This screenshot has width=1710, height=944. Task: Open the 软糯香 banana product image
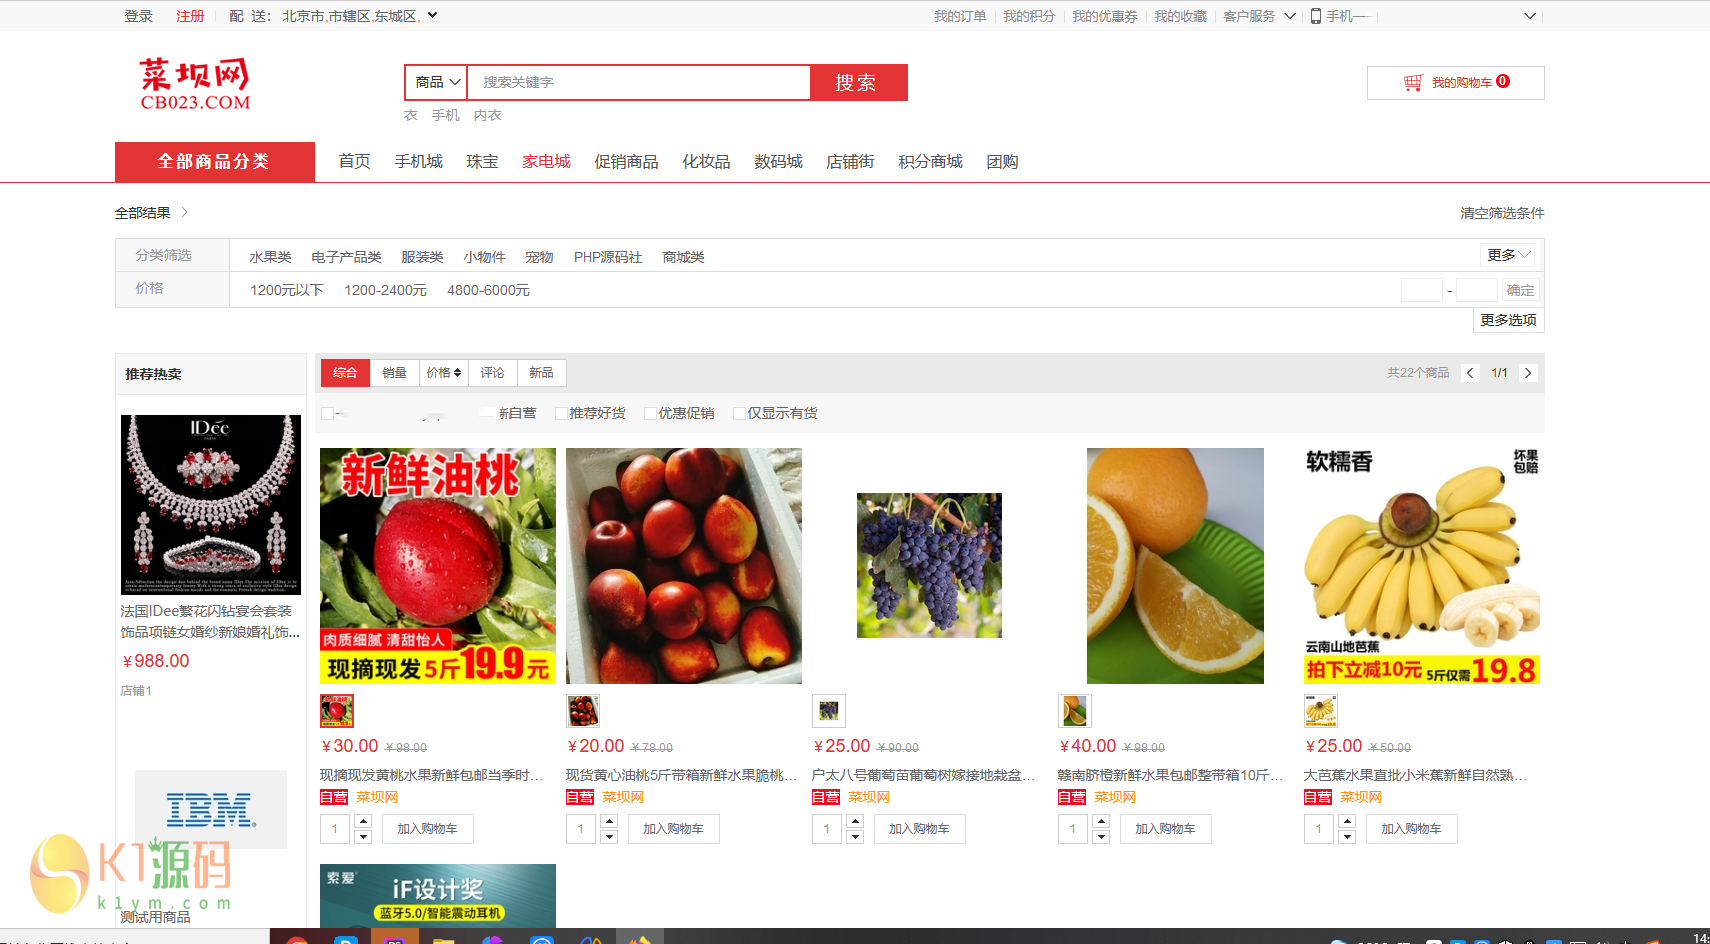(1422, 566)
